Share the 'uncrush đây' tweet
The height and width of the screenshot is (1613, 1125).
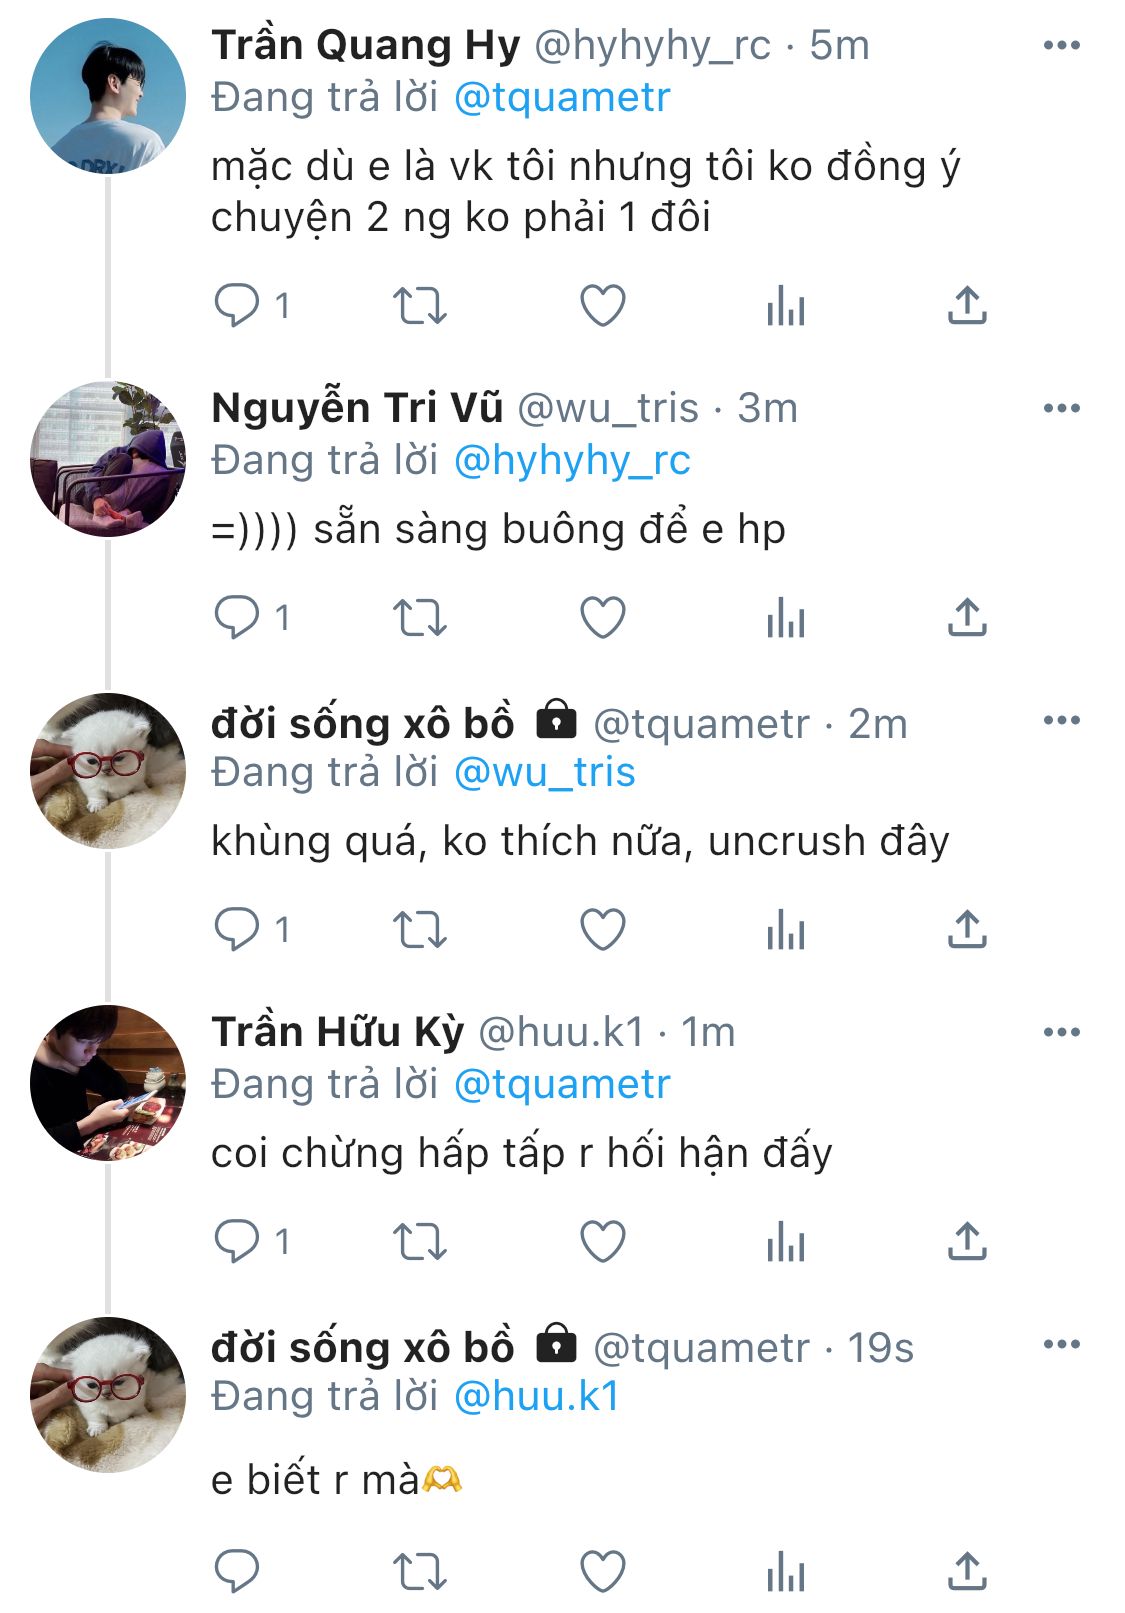click(967, 930)
